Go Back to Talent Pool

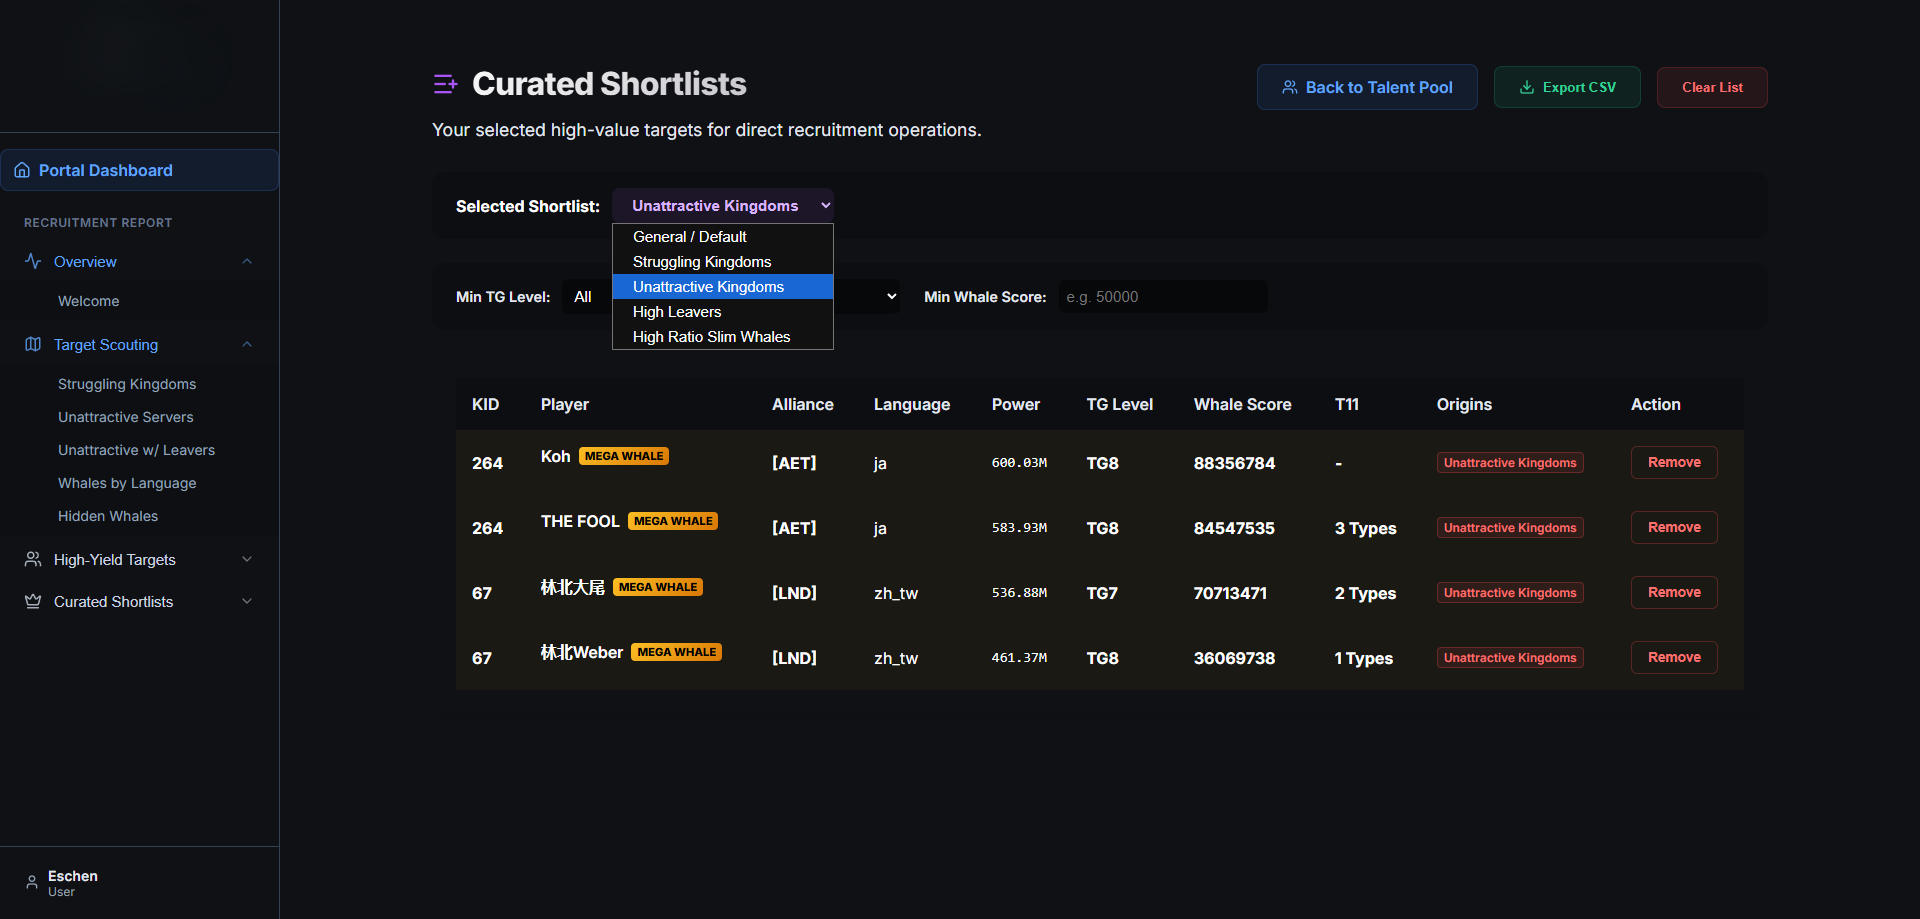coord(1367,87)
